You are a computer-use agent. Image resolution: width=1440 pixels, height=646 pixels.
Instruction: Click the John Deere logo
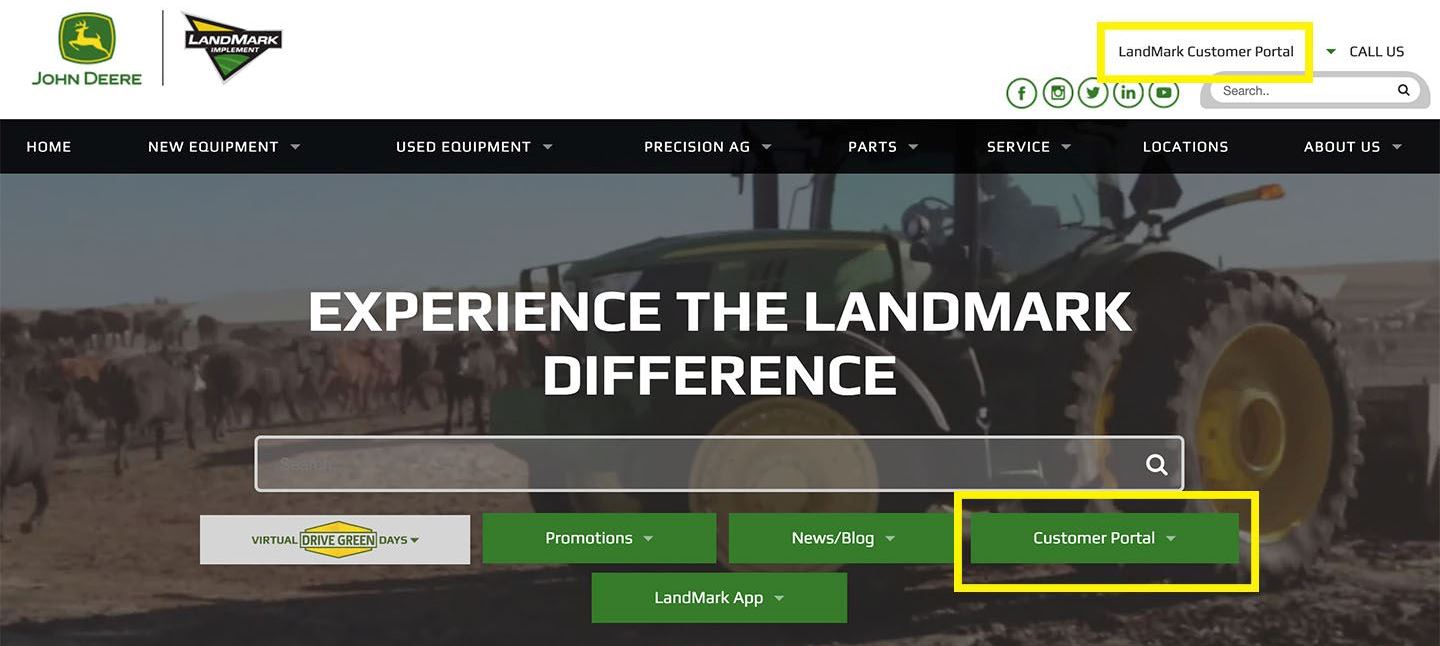click(87, 49)
